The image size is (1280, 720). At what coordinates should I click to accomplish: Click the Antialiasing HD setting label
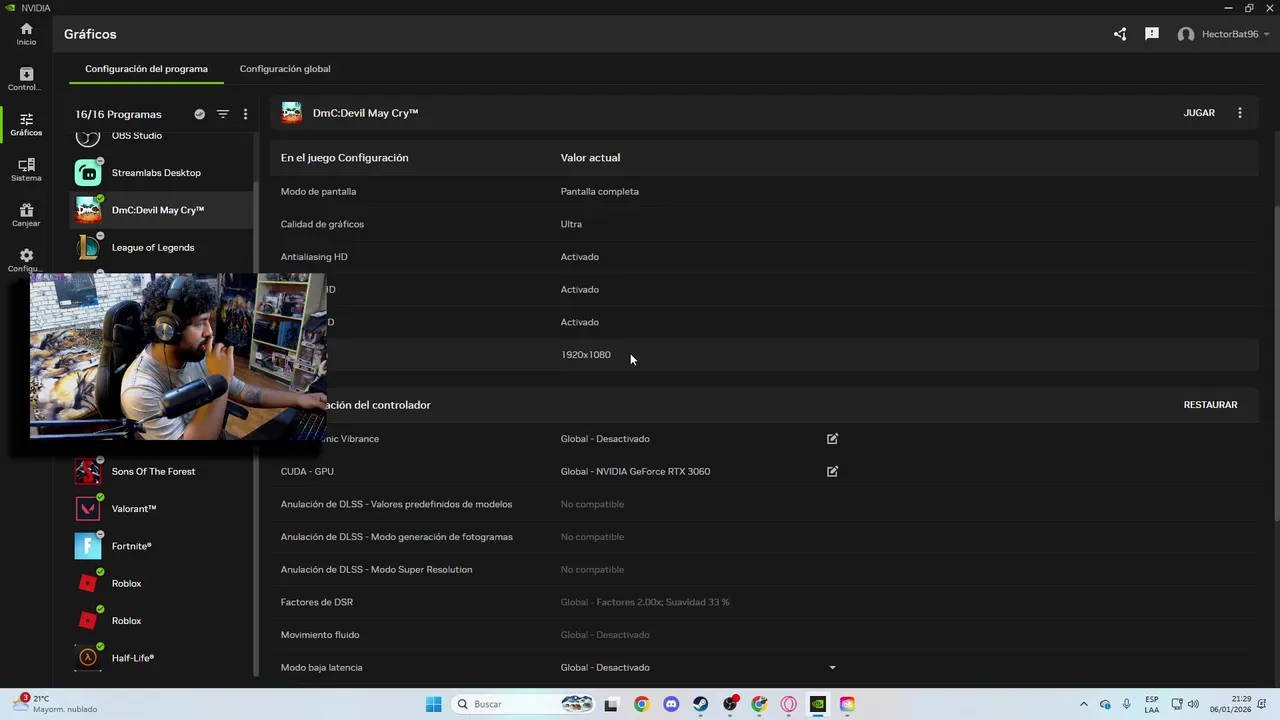click(x=314, y=257)
